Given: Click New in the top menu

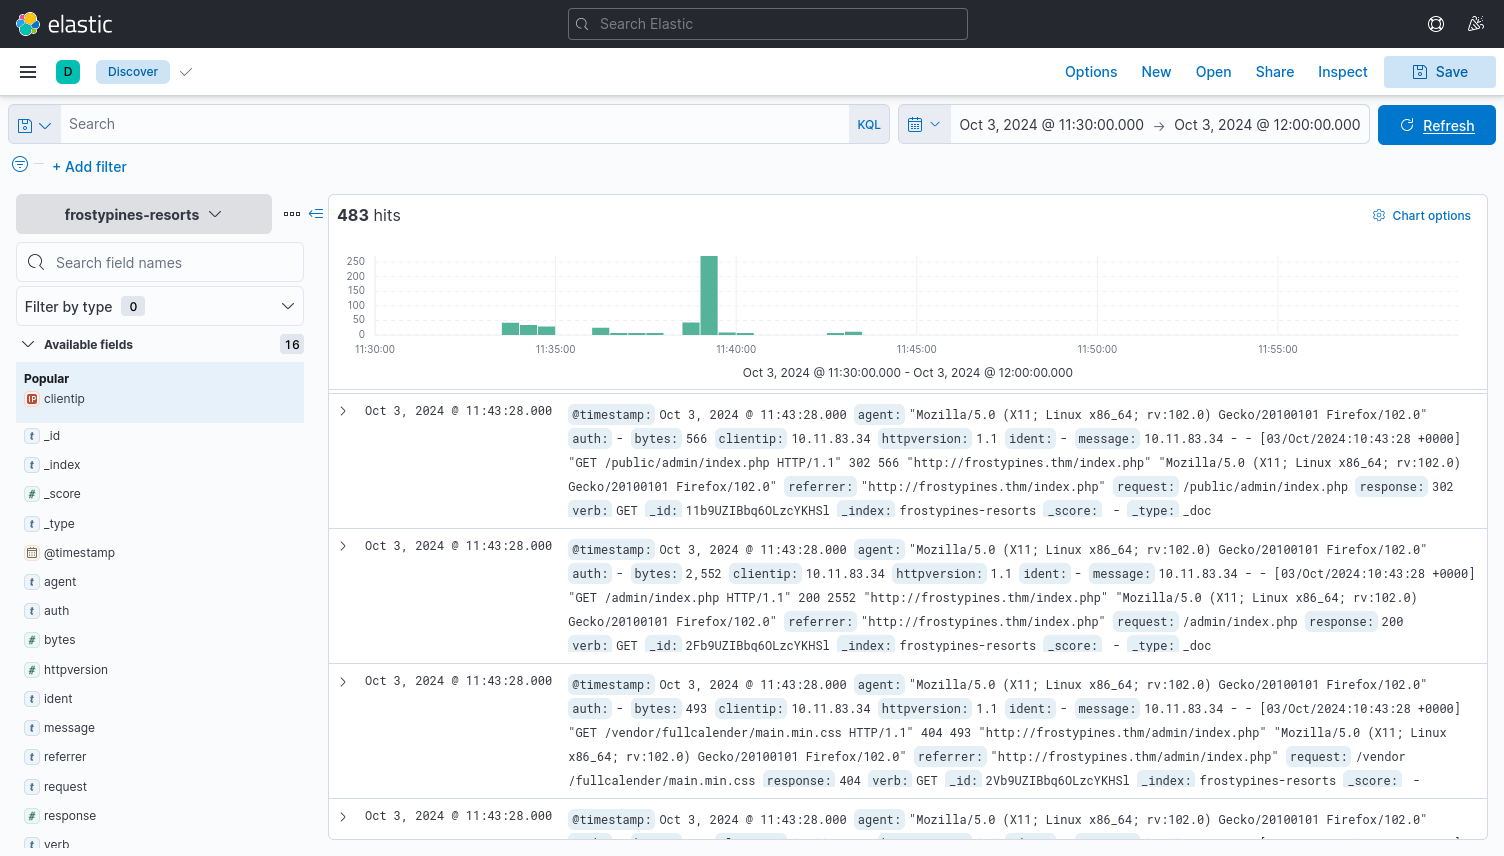Looking at the screenshot, I should coord(1156,72).
